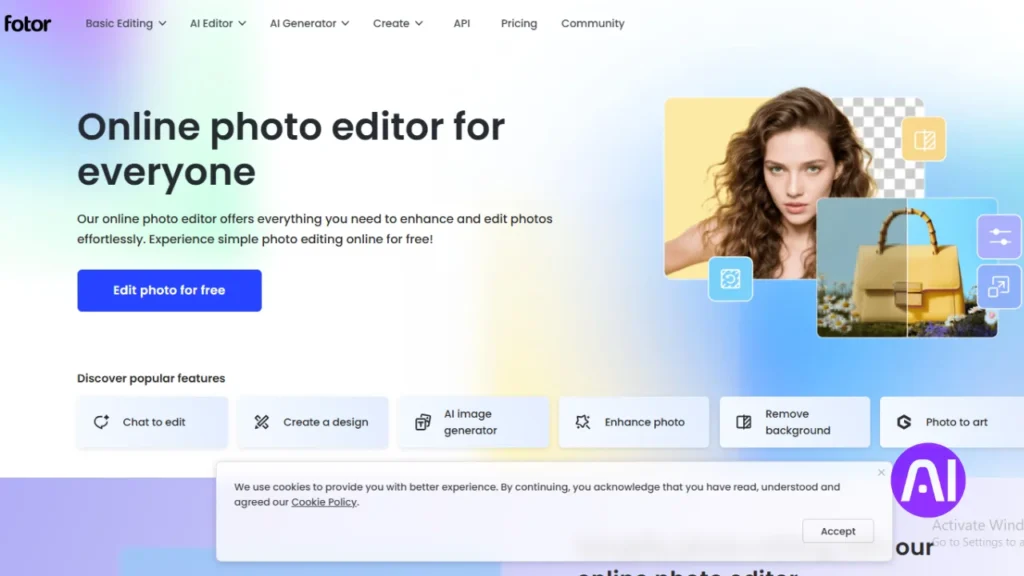Screen dimensions: 1024x576
Task: Click the blue restore overlay icon on the photo
Action: click(730, 279)
